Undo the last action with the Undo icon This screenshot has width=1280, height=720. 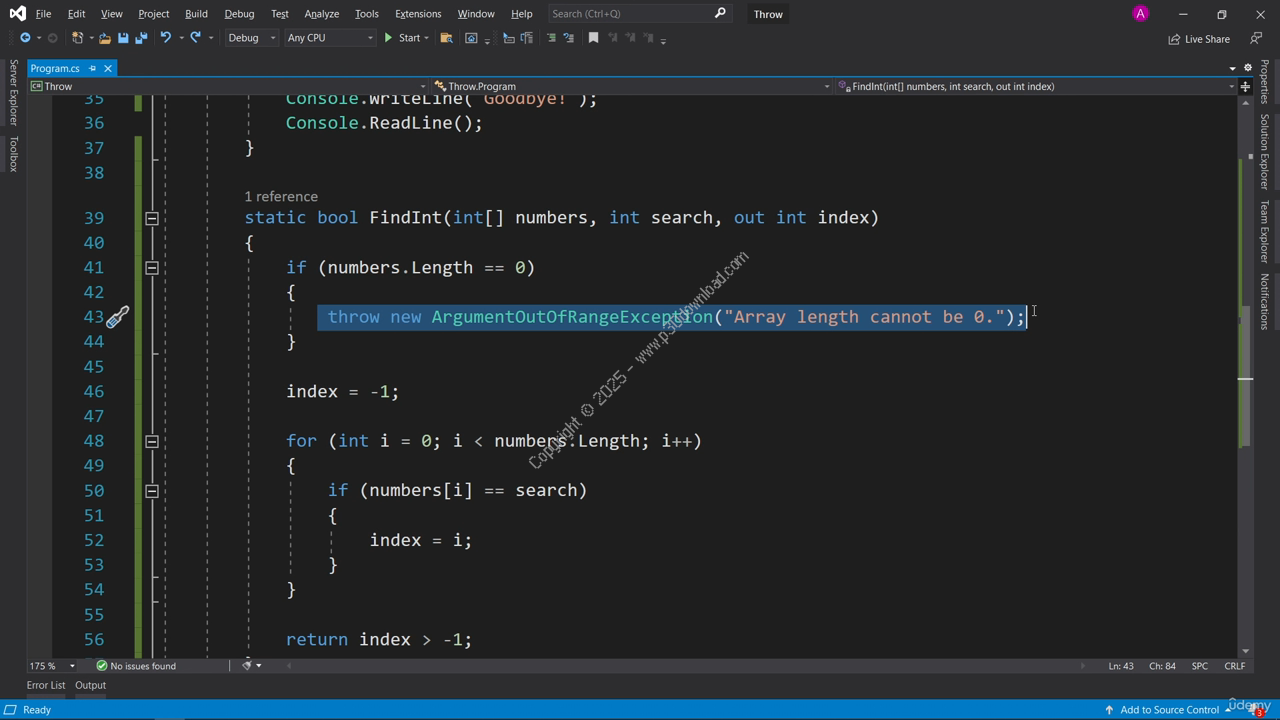coord(165,38)
